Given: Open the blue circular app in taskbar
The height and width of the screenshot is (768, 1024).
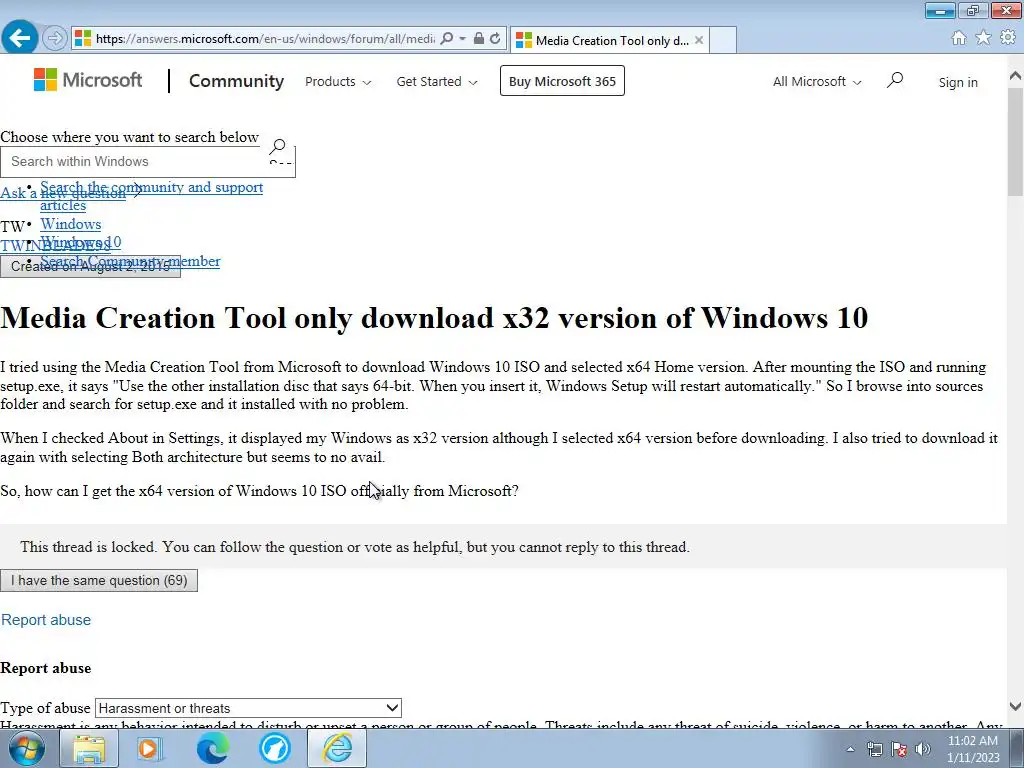Looking at the screenshot, I should click(275, 748).
